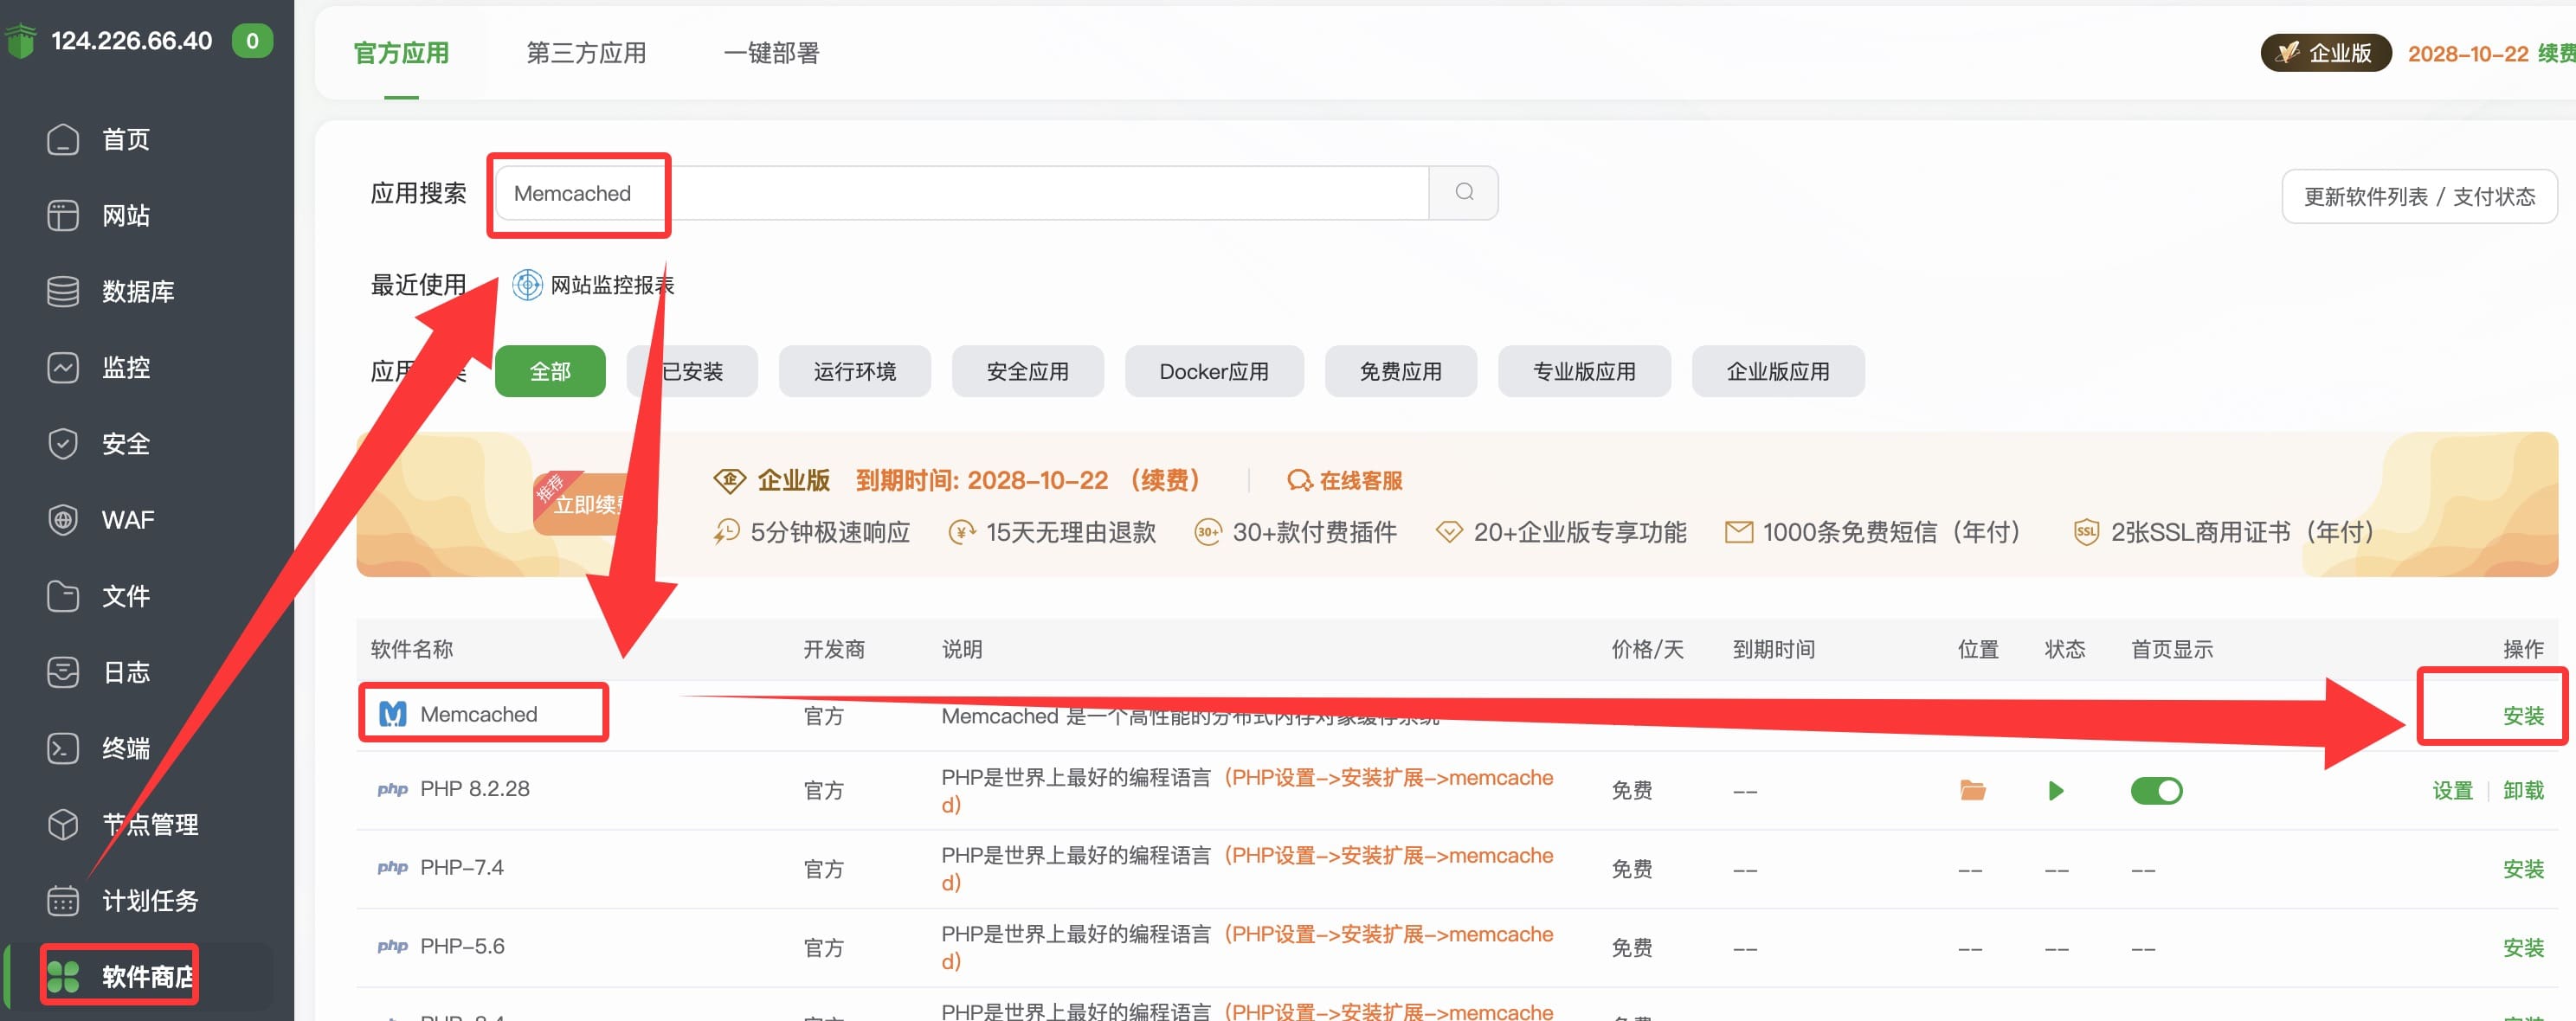The width and height of the screenshot is (2576, 1021).
Task: Click 安装 for Memcached
Action: [x=2522, y=715]
